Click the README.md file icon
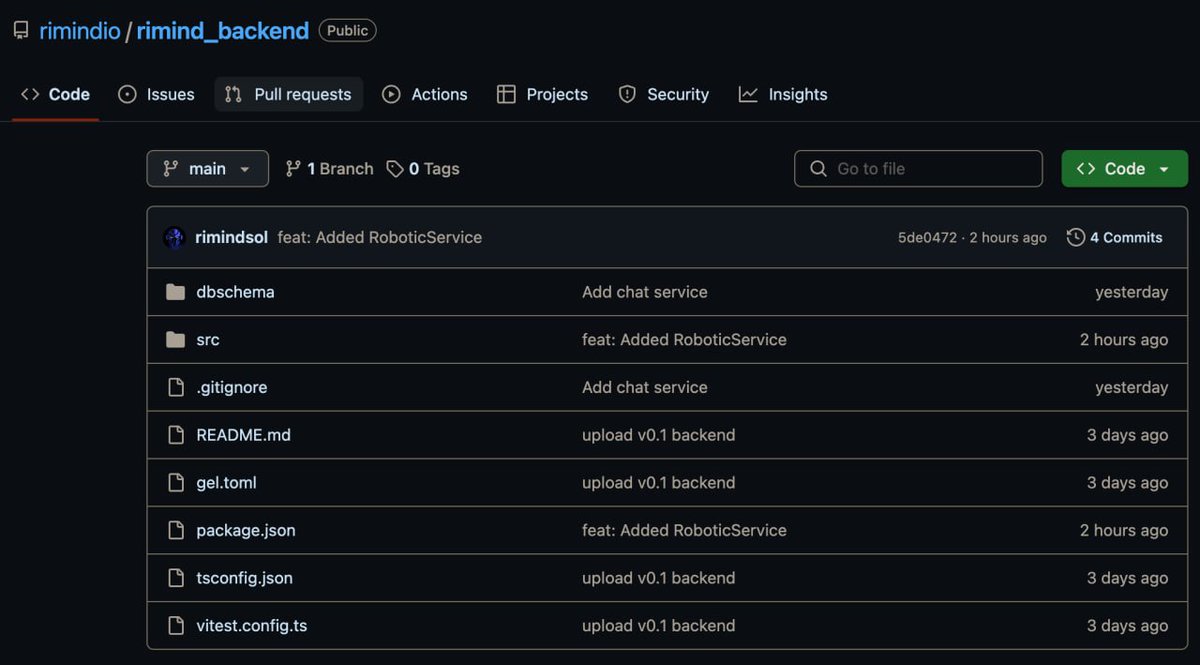 (x=176, y=435)
